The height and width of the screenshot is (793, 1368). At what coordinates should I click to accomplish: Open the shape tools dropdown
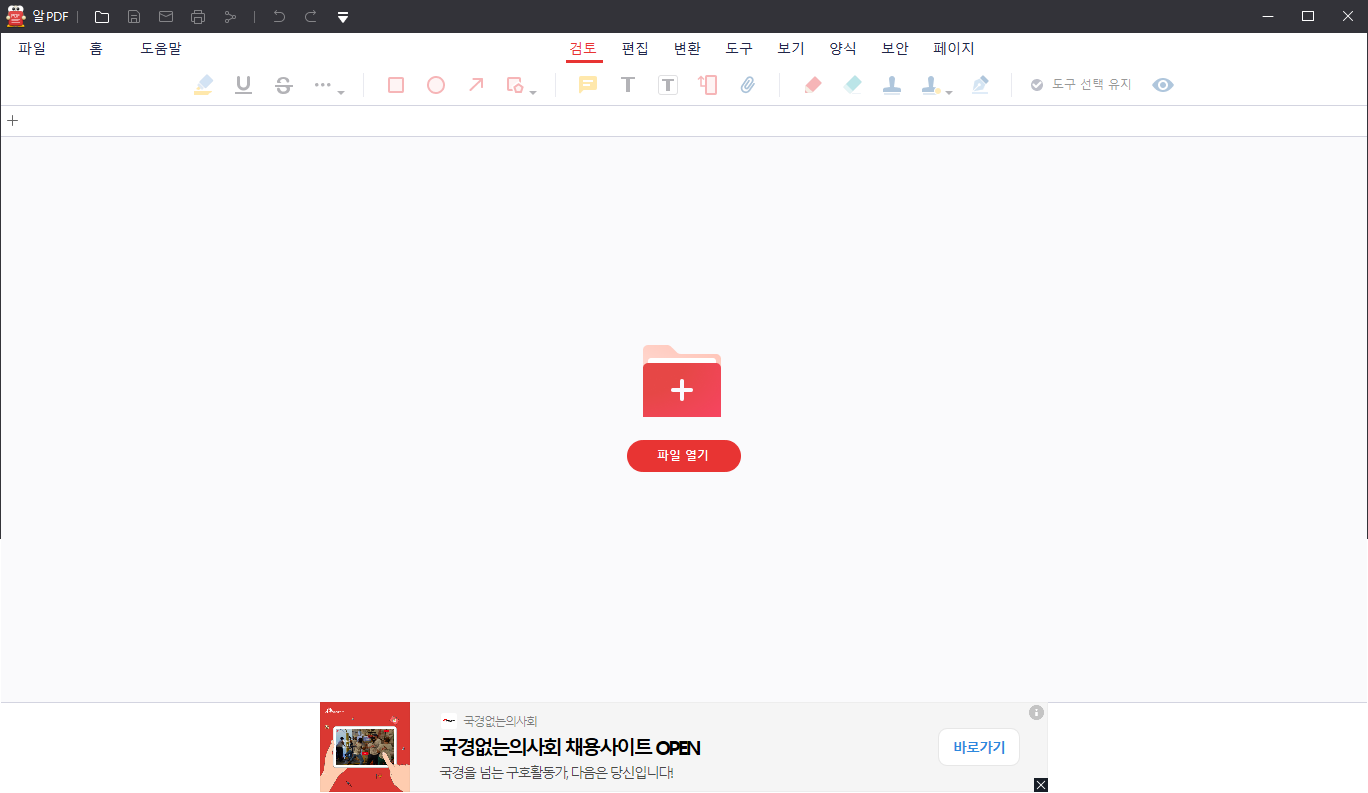pos(533,90)
